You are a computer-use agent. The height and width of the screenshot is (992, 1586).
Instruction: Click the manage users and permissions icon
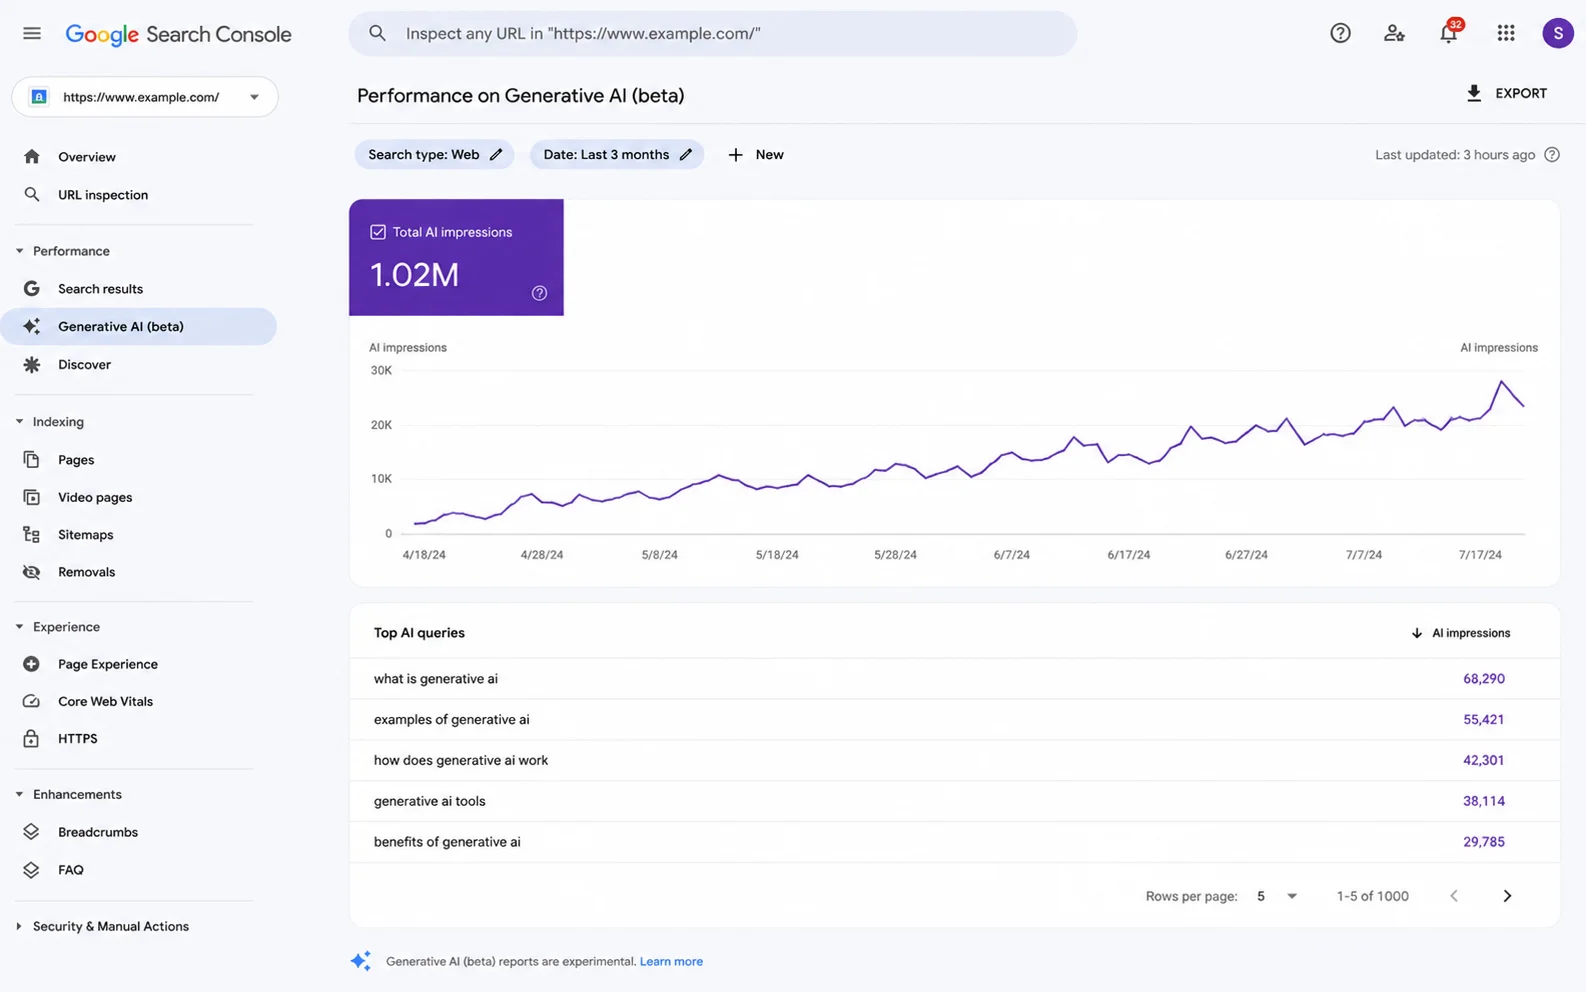pyautogui.click(x=1394, y=34)
